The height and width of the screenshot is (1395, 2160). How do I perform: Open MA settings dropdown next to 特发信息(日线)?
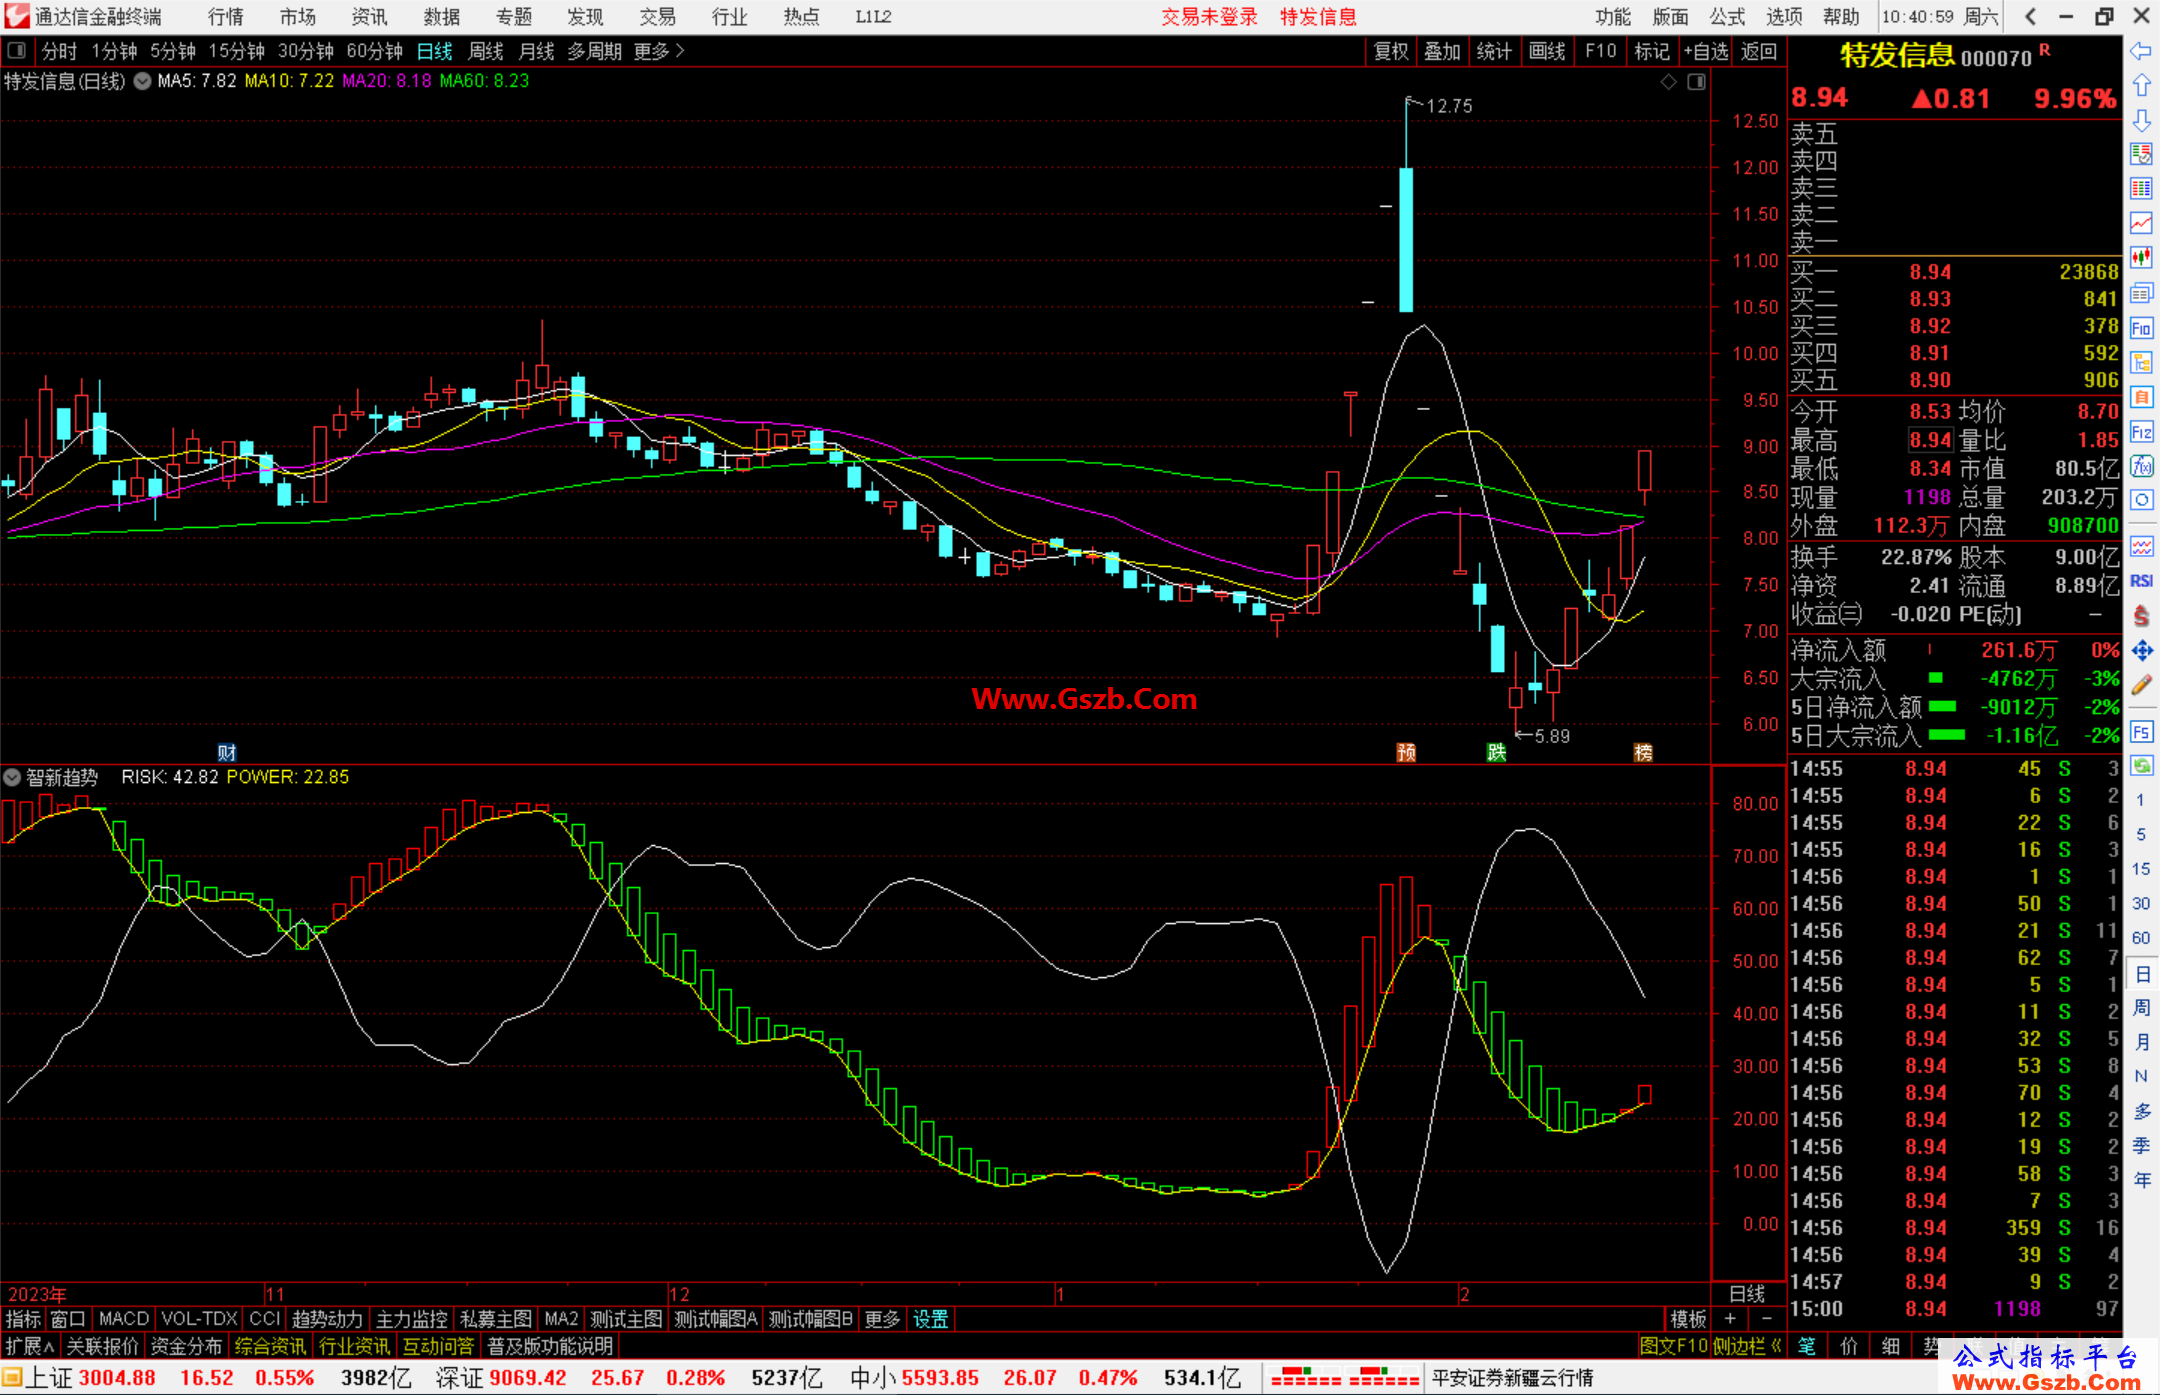point(142,81)
